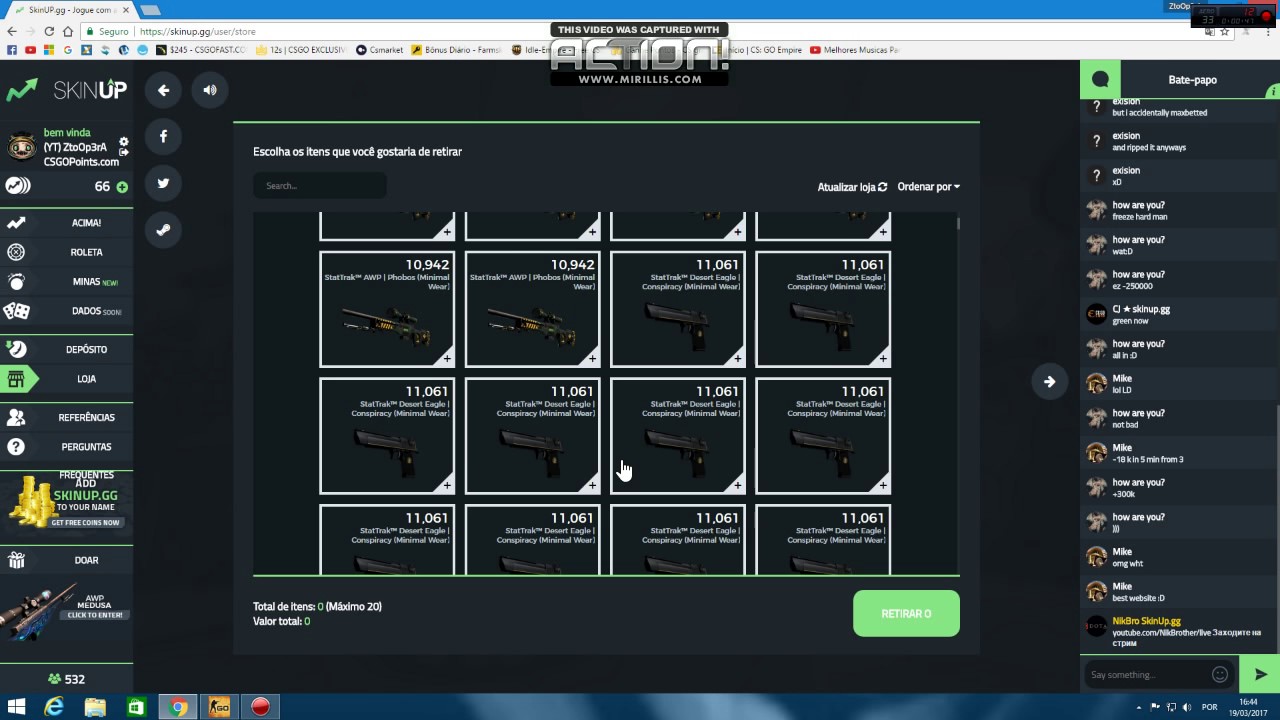The image size is (1280, 720).
Task: Open the emoji picker smiley icon
Action: [x=1220, y=674]
